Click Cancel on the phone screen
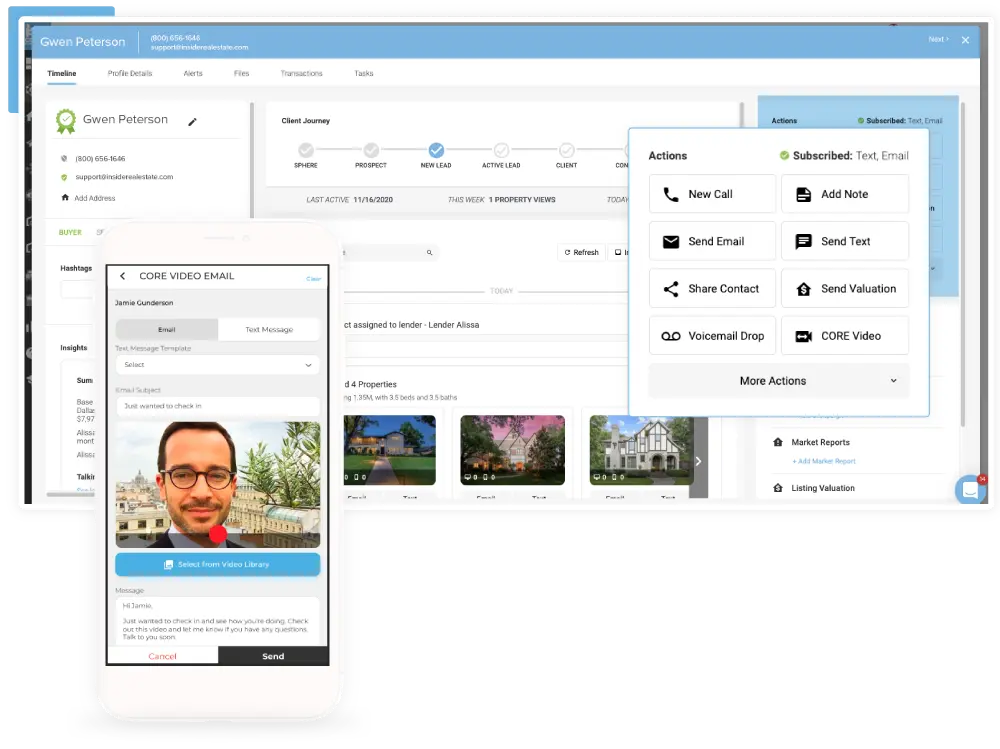 pos(163,656)
